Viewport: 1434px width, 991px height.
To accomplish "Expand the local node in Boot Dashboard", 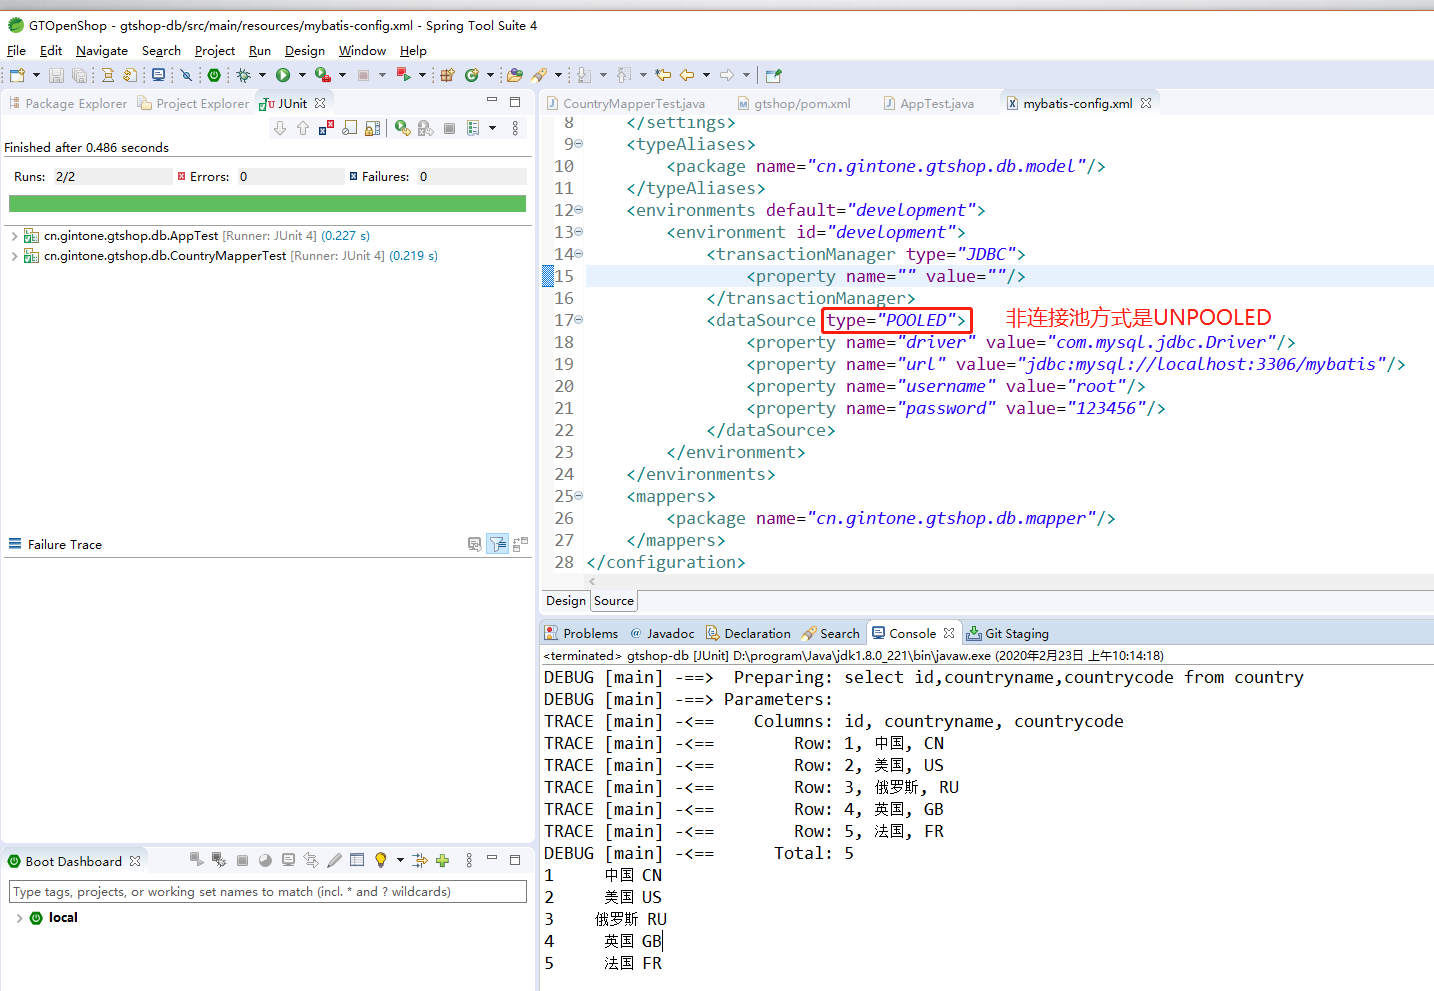I will (x=19, y=918).
